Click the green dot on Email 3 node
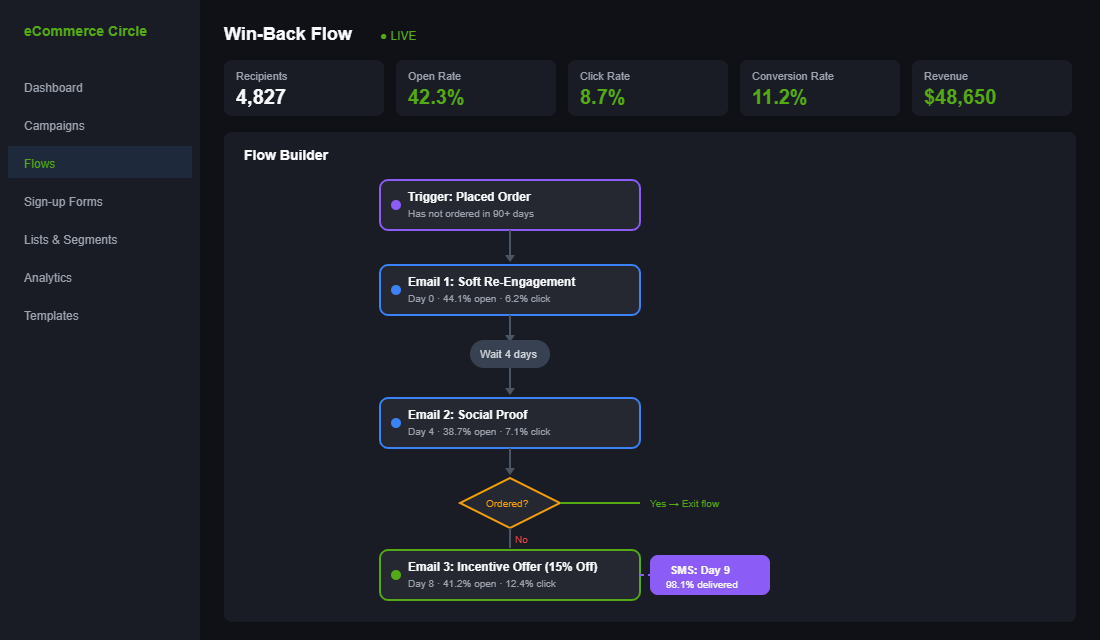 point(396,575)
